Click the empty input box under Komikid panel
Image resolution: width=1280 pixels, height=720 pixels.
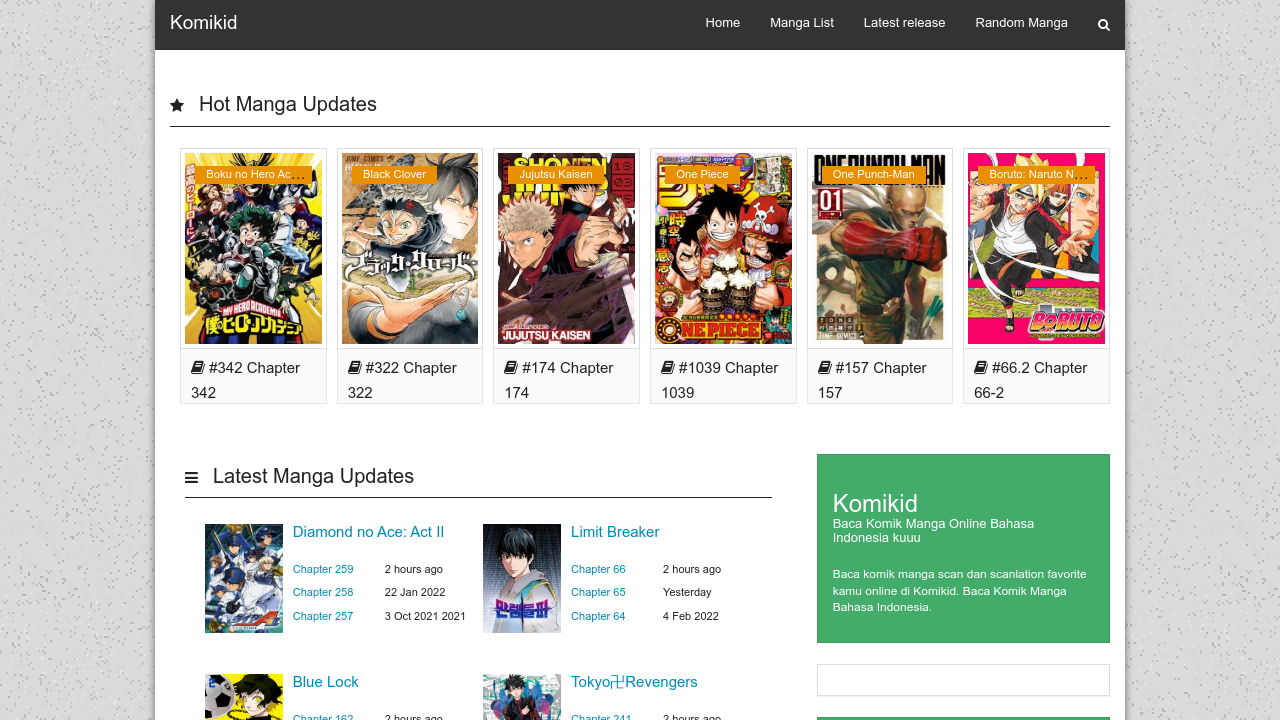pyautogui.click(x=963, y=680)
